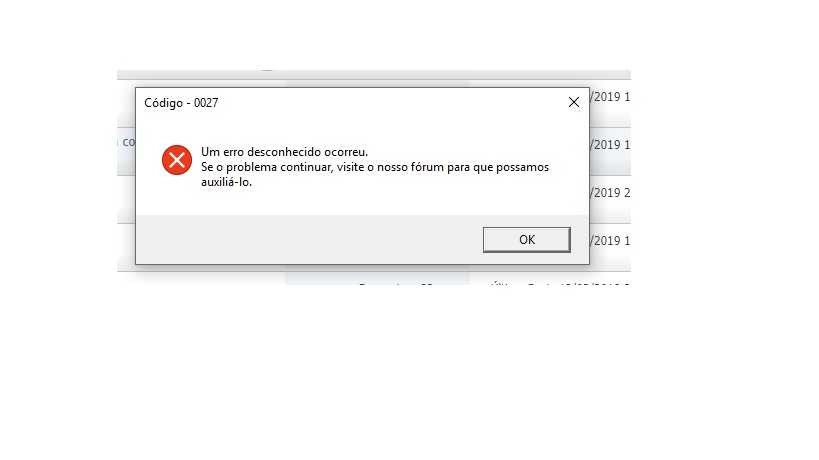Click the /2019 1 date in highlighted row
This screenshot has height=460, width=819.
[610, 145]
